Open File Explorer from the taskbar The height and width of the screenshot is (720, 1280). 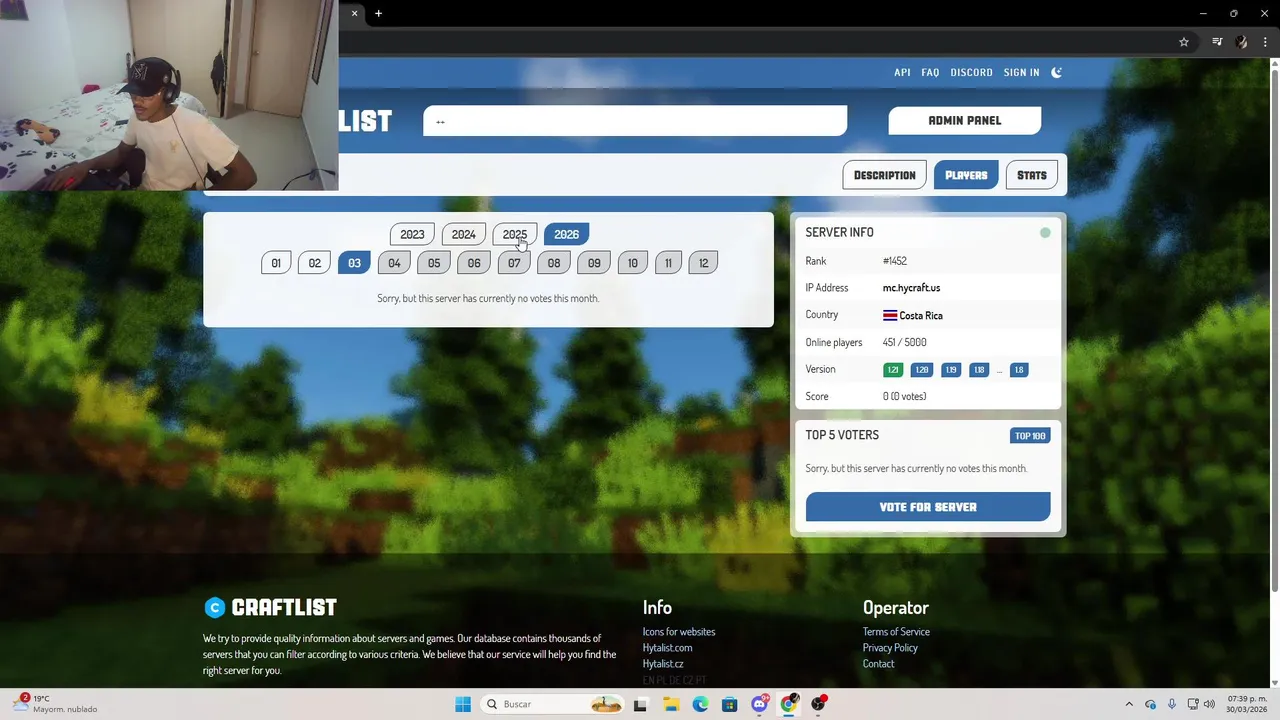(670, 704)
